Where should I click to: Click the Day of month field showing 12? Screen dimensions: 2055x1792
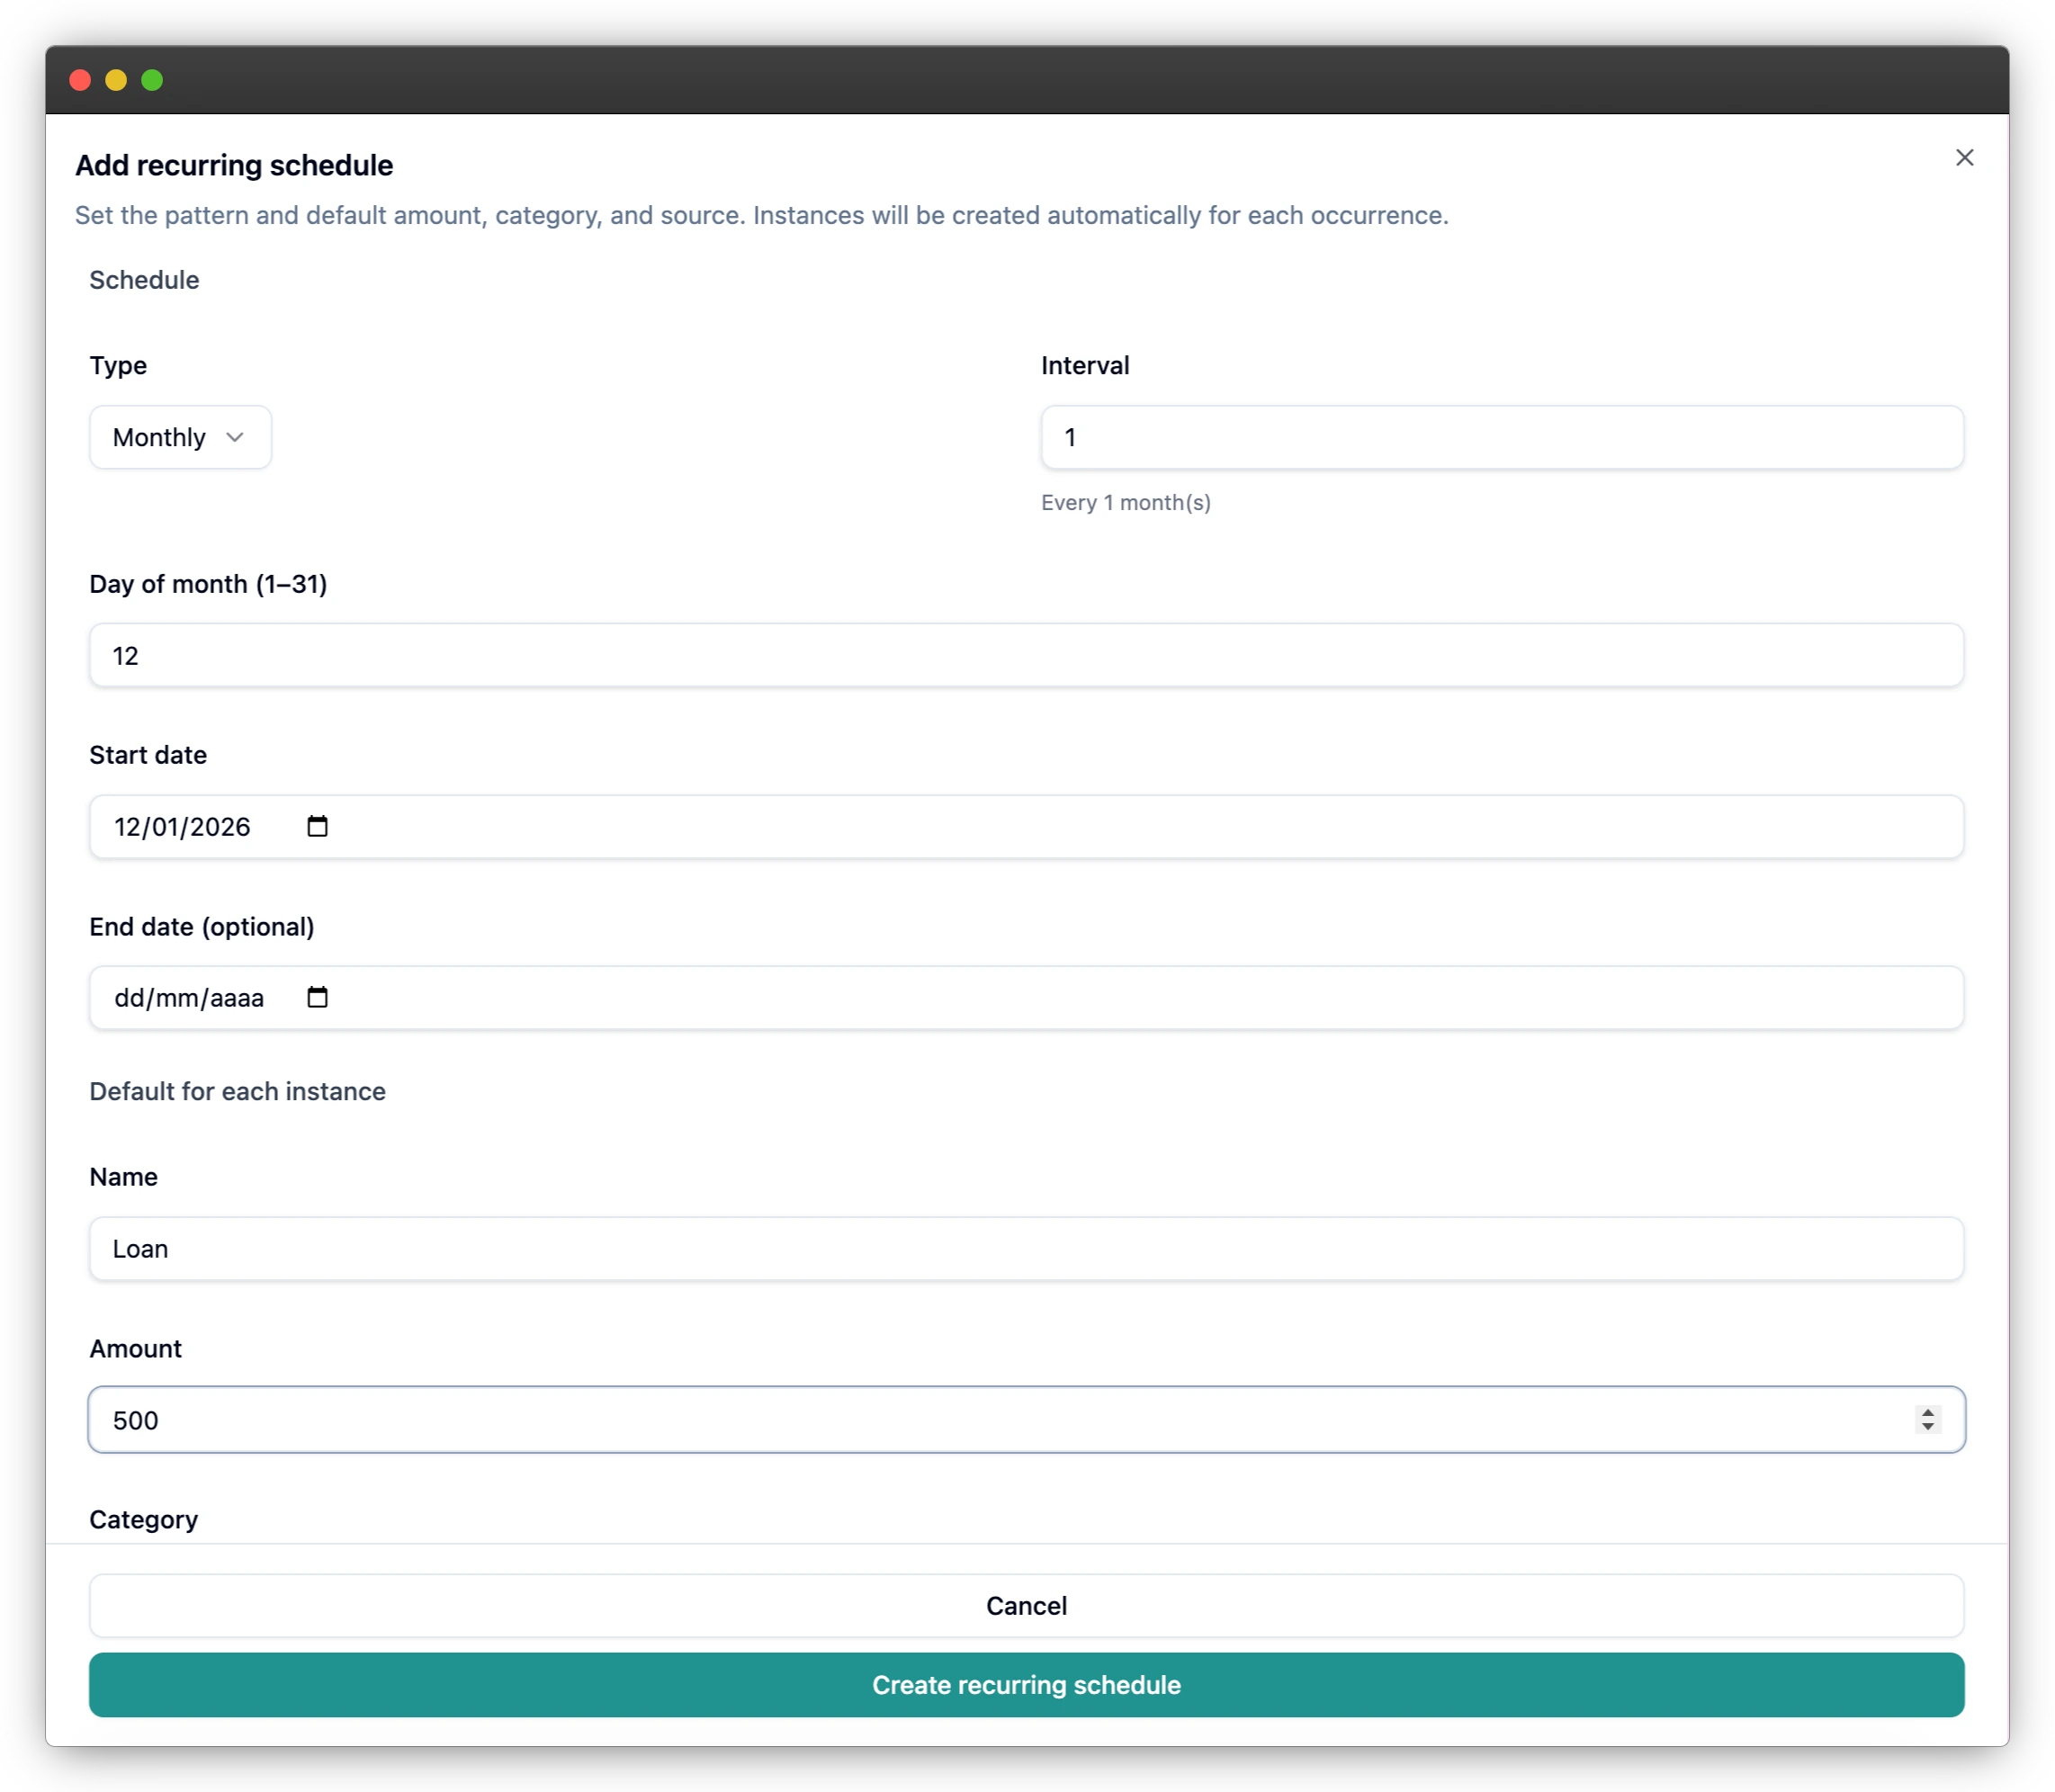click(x=1026, y=655)
